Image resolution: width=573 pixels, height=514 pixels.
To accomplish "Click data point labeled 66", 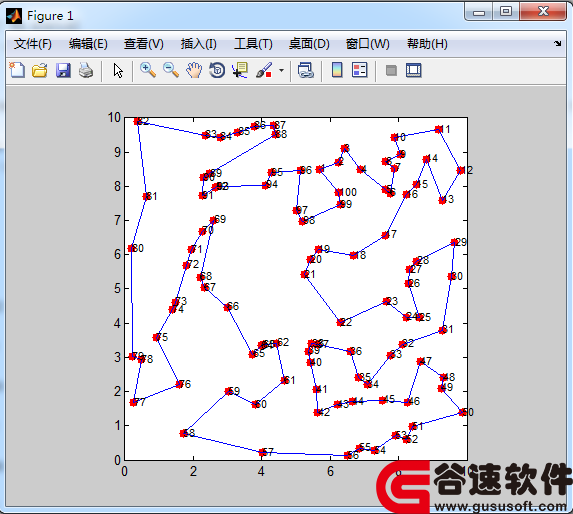I will pos(228,307).
